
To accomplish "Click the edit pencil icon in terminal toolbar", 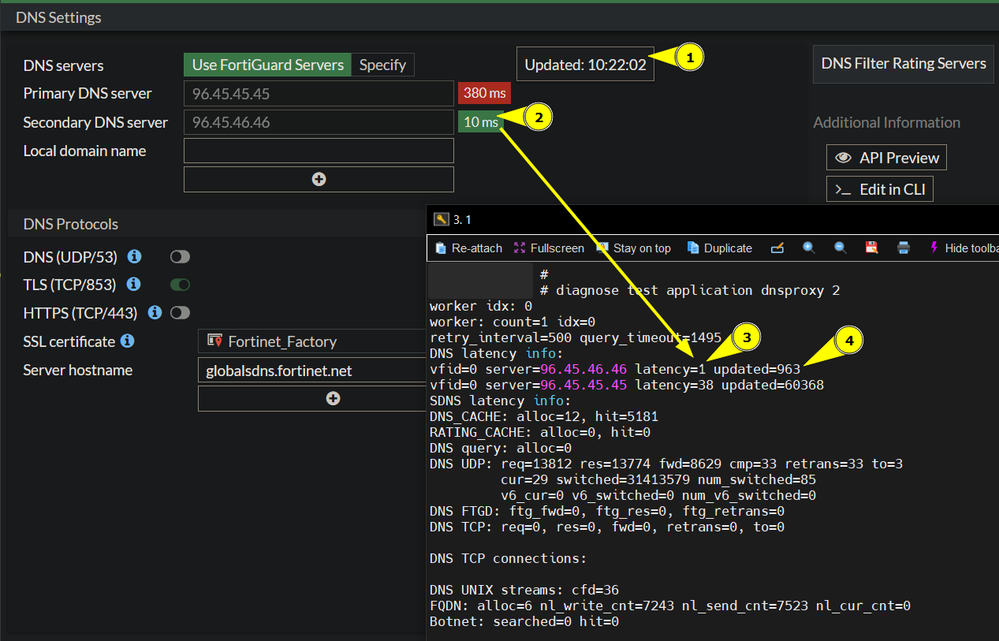I will pos(777,248).
